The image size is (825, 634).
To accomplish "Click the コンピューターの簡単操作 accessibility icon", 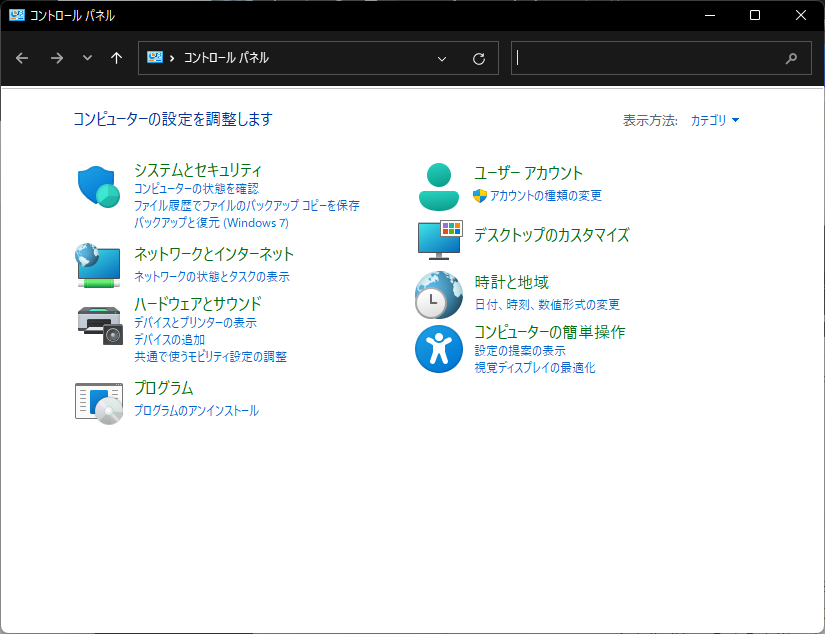I will (x=439, y=349).
